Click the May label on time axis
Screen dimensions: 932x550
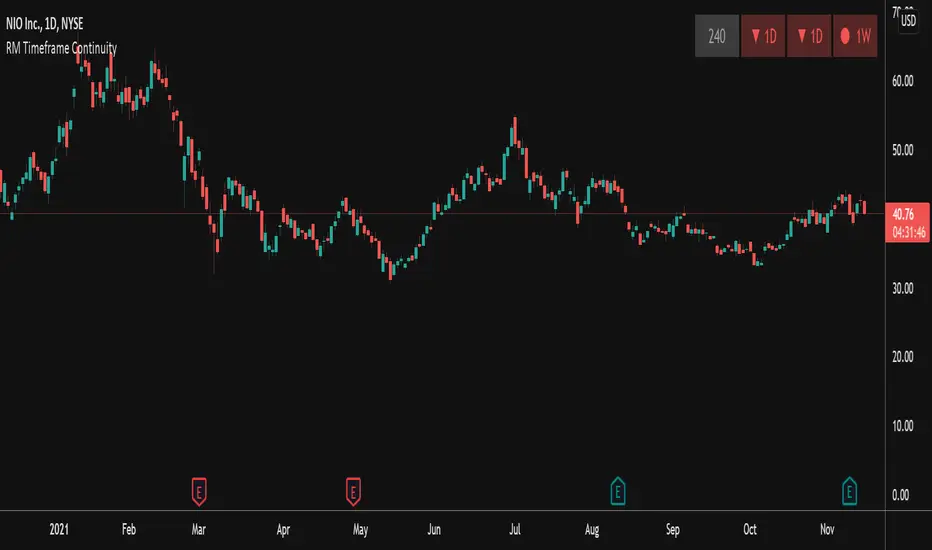360,529
